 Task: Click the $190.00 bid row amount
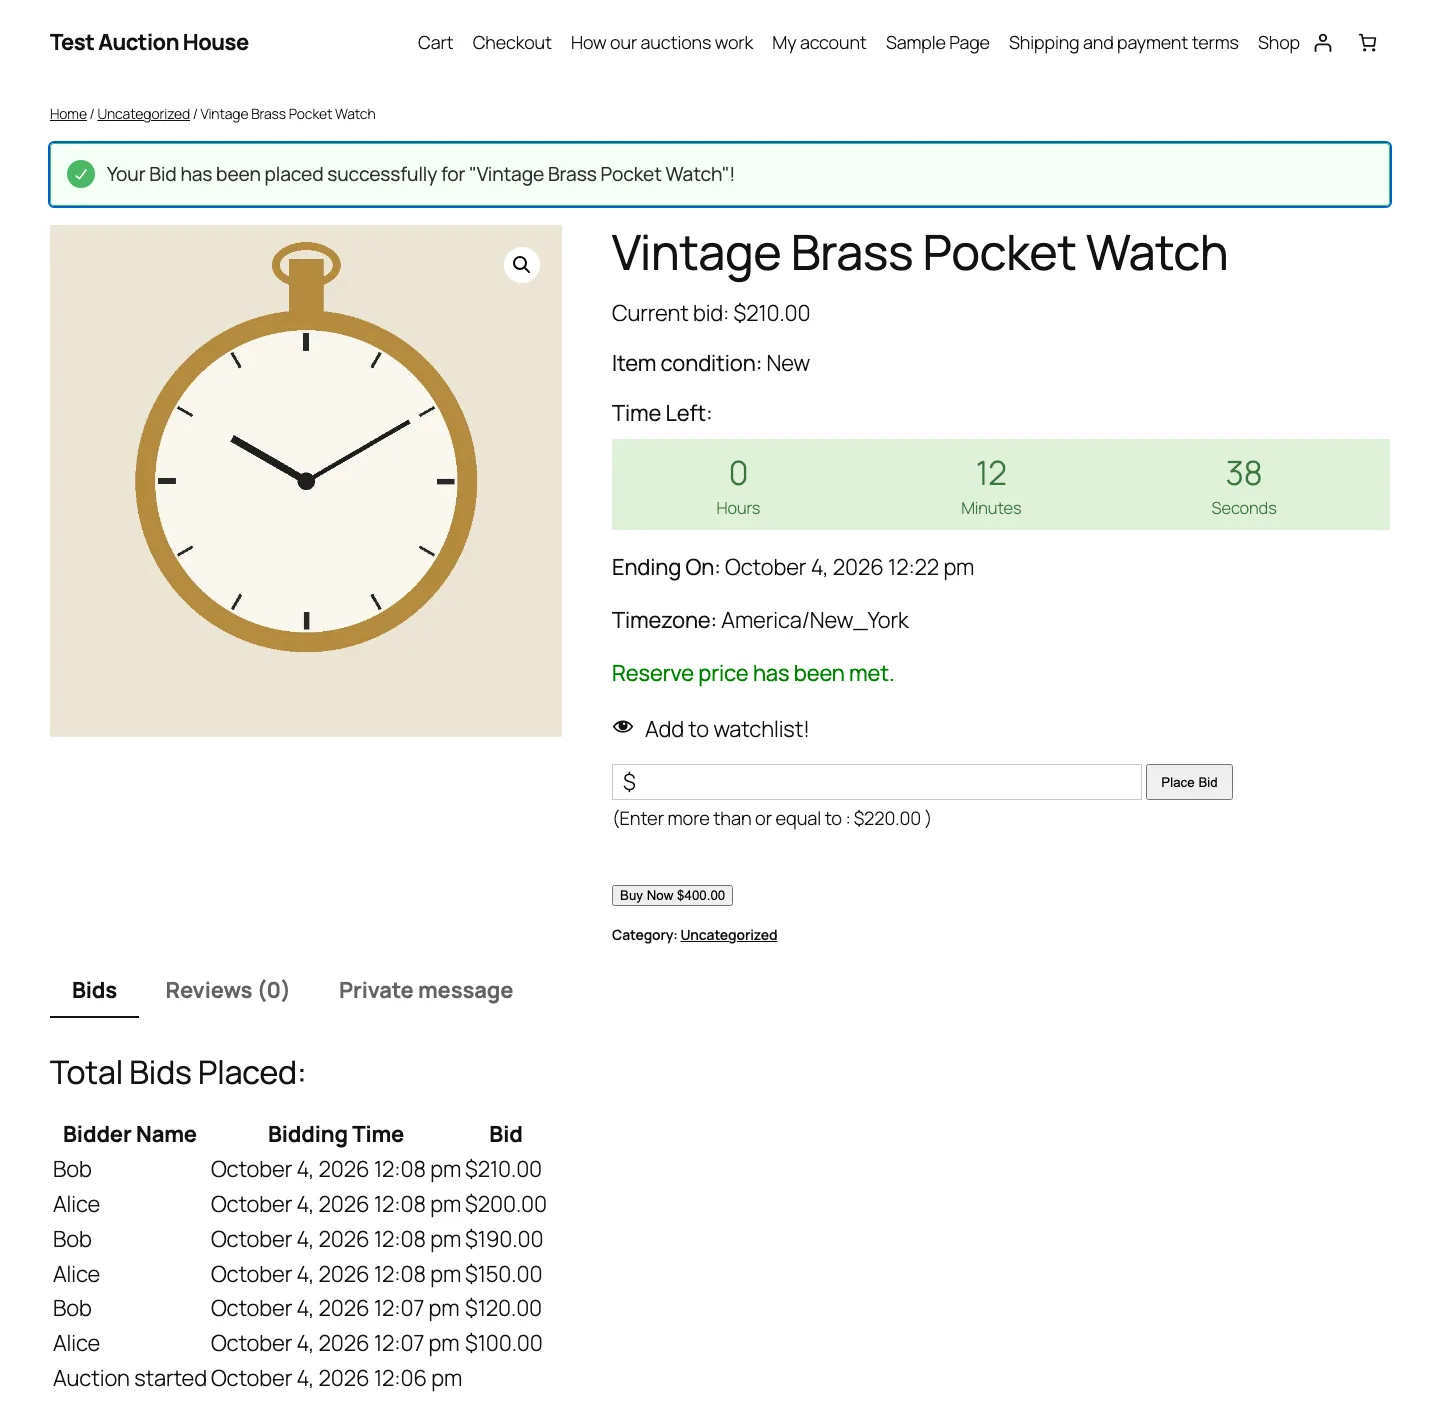pyautogui.click(x=504, y=1239)
